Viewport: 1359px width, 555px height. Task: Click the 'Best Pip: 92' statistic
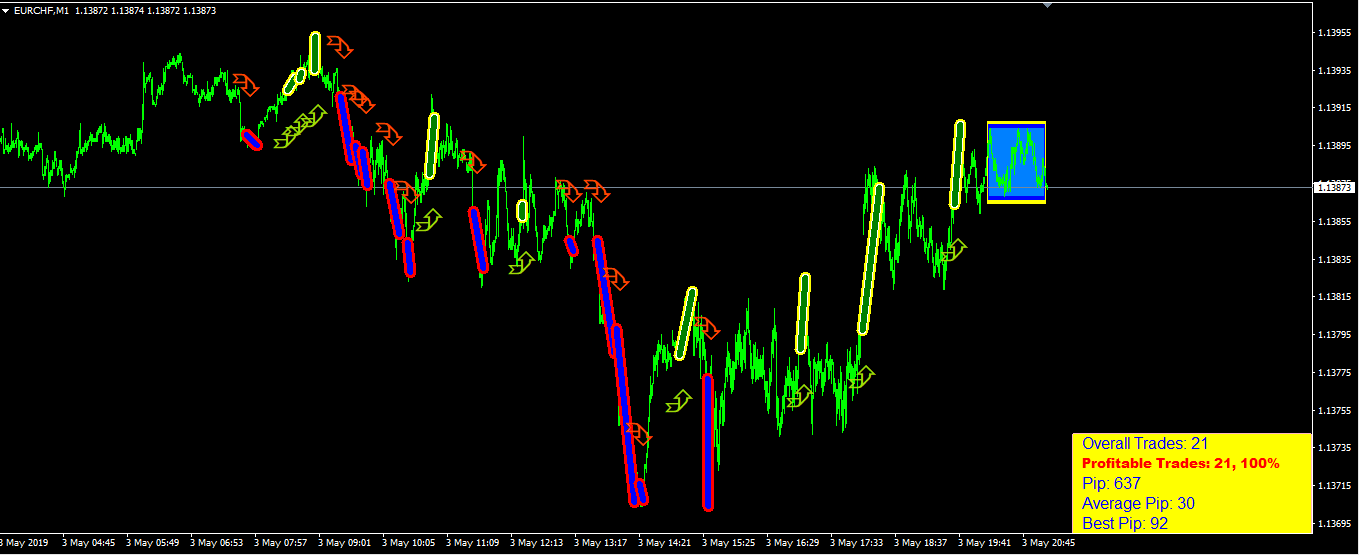[1125, 523]
